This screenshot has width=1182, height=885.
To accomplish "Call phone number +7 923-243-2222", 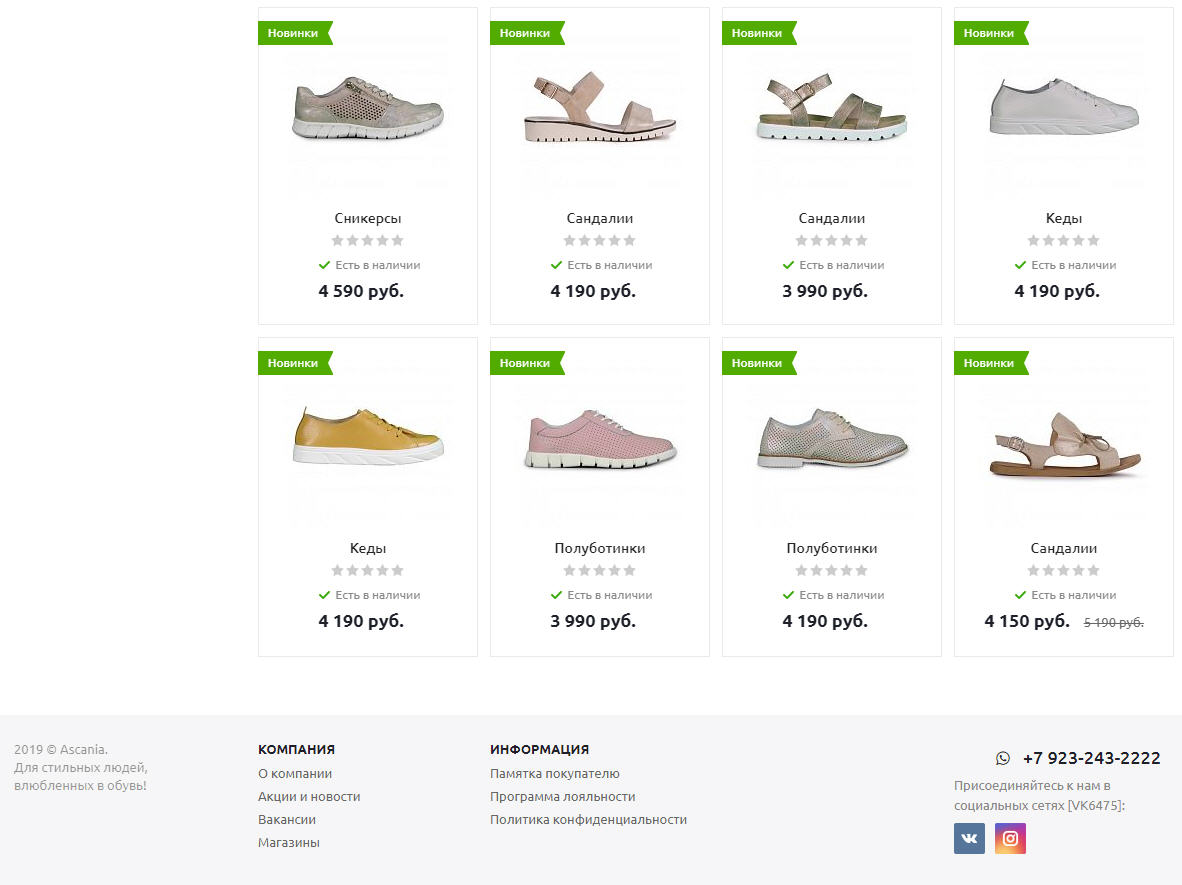I will point(1091,758).
